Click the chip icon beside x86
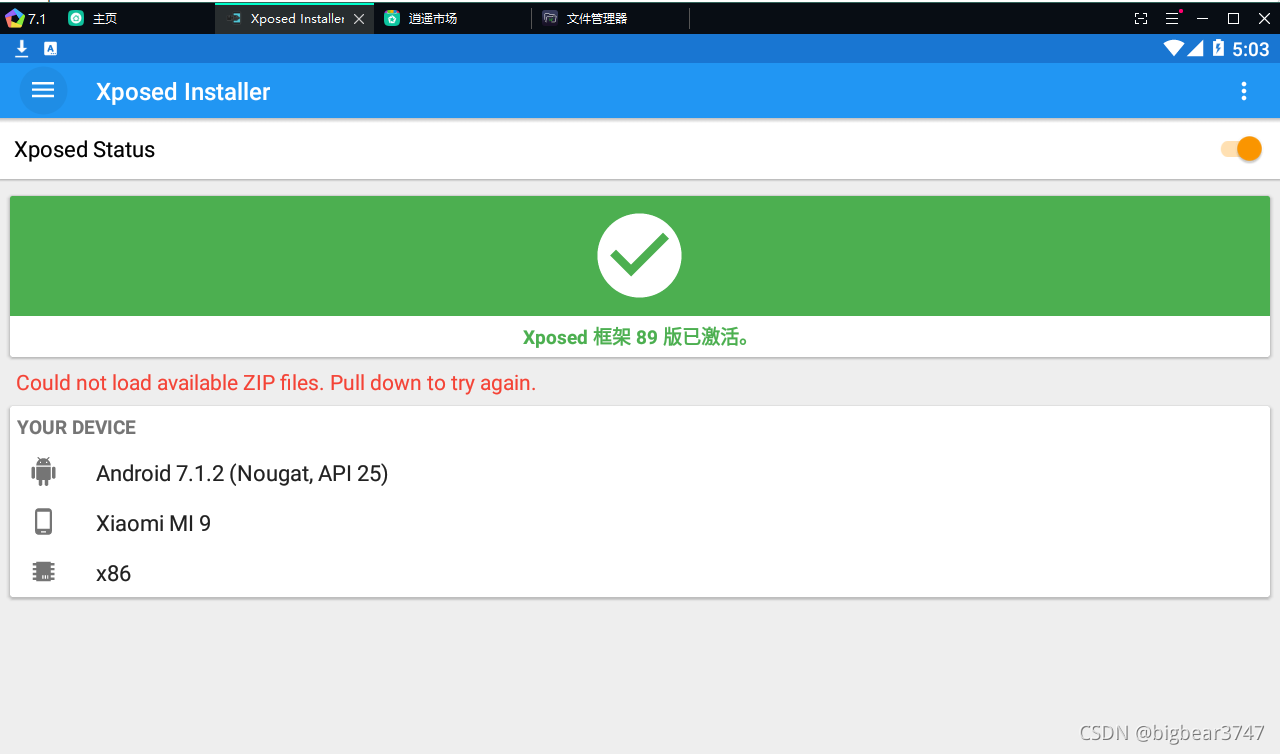The width and height of the screenshot is (1280, 754). pyautogui.click(x=43, y=572)
